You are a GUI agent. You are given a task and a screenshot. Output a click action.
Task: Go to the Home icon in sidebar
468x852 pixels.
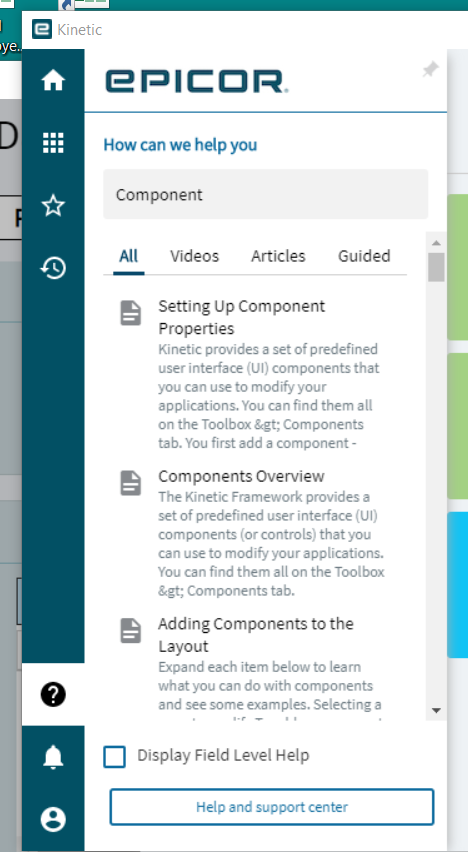53,80
